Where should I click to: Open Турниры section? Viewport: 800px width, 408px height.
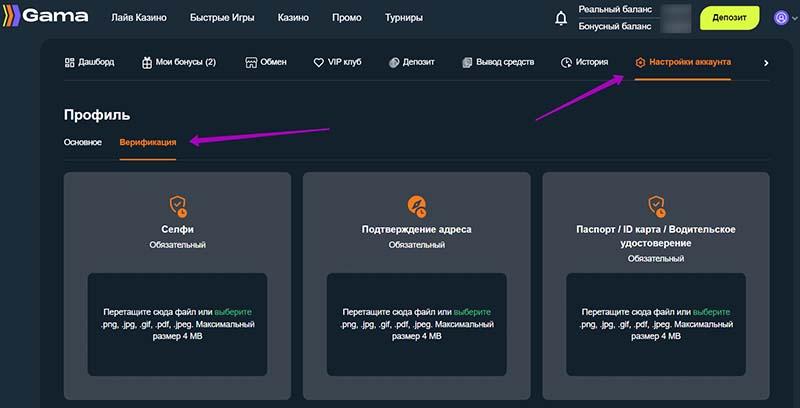point(404,18)
